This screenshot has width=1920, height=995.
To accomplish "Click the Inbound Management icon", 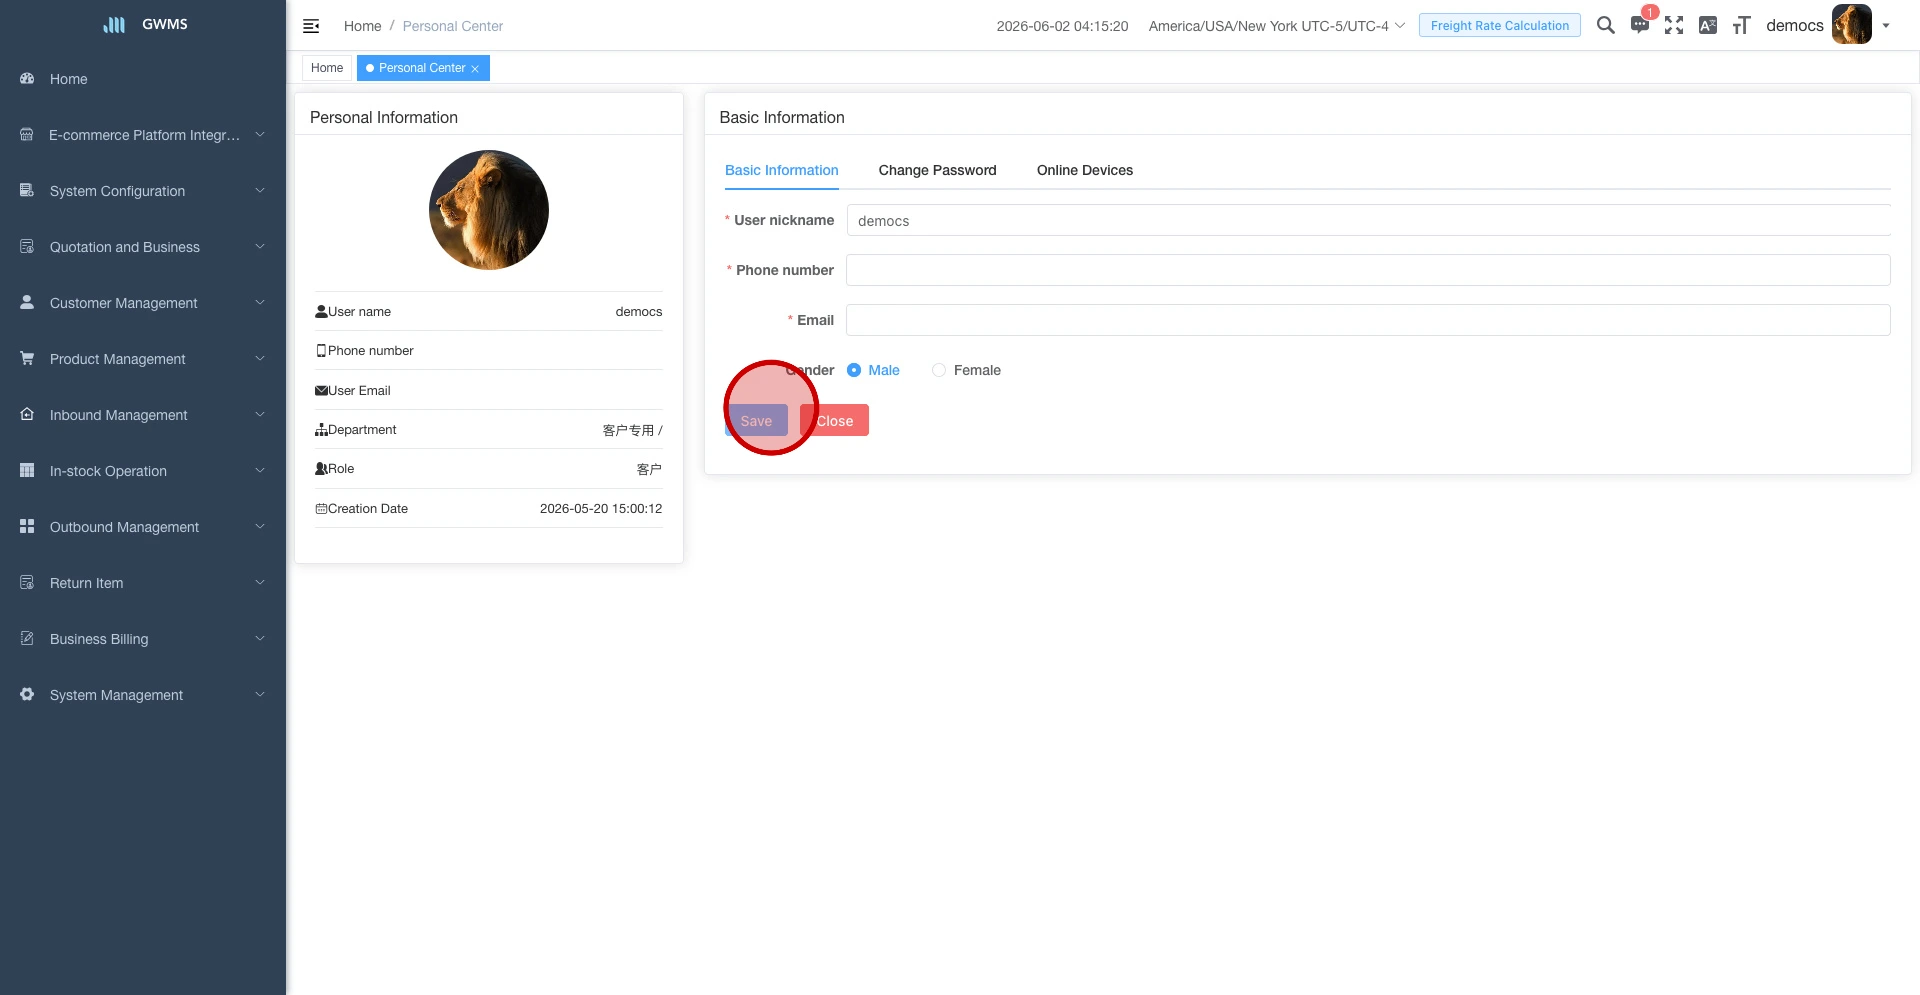I will (27, 414).
